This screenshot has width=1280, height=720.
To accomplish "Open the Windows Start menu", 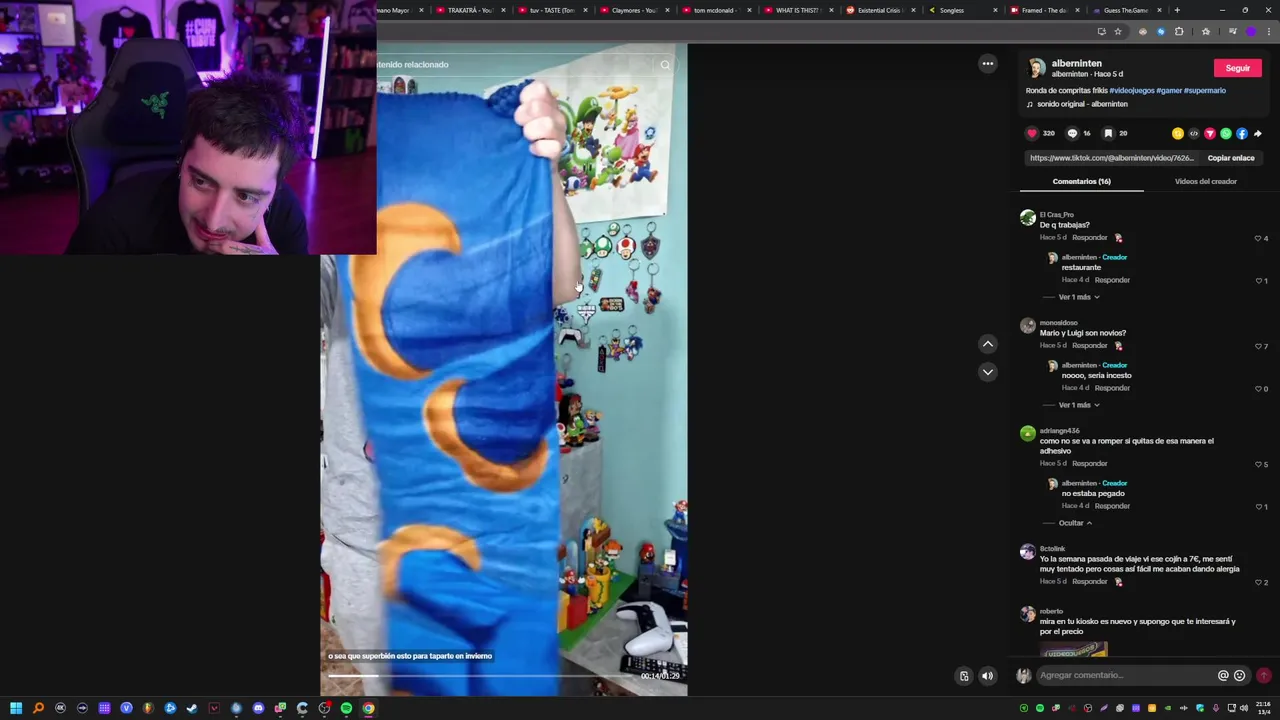I will (16, 708).
